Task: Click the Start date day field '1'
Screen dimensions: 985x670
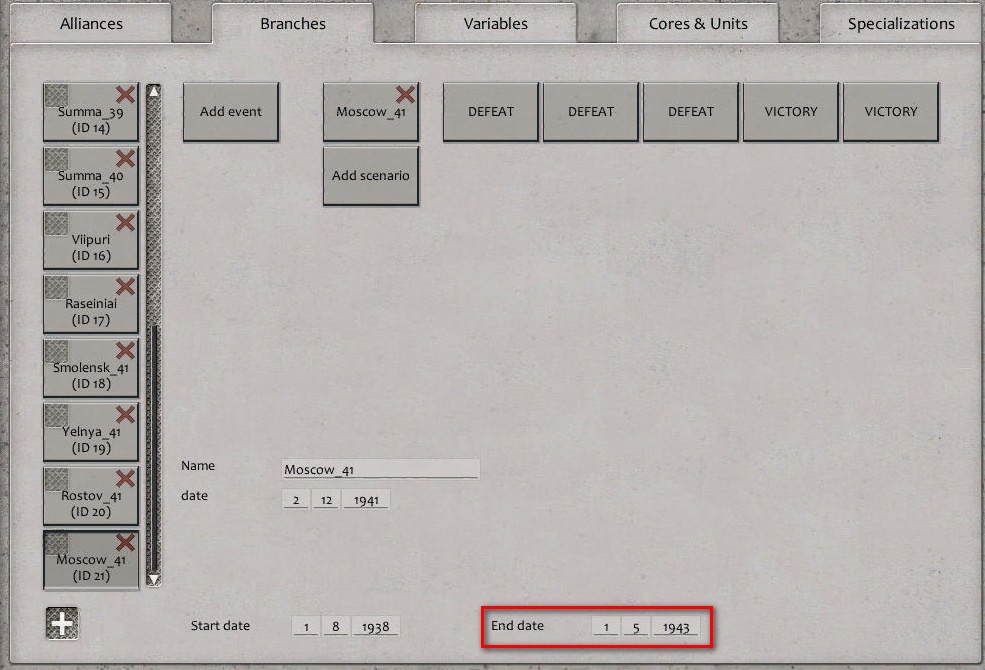Action: pyautogui.click(x=306, y=627)
